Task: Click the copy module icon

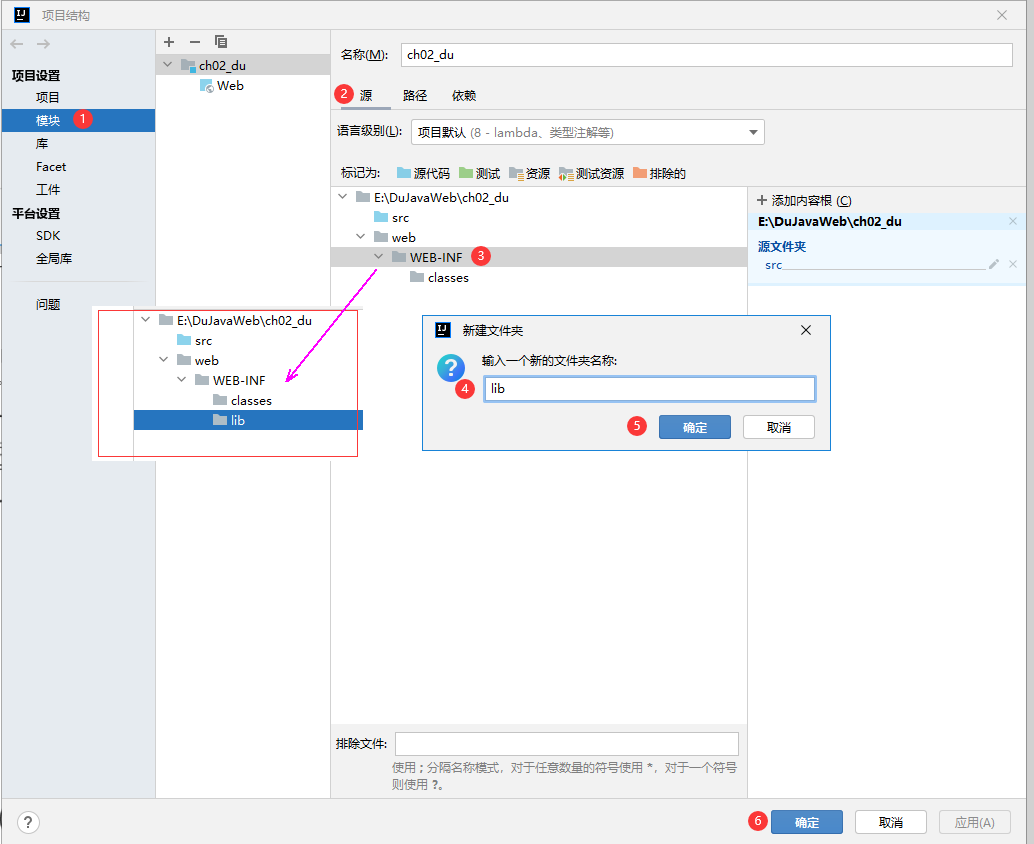Action: coord(221,42)
